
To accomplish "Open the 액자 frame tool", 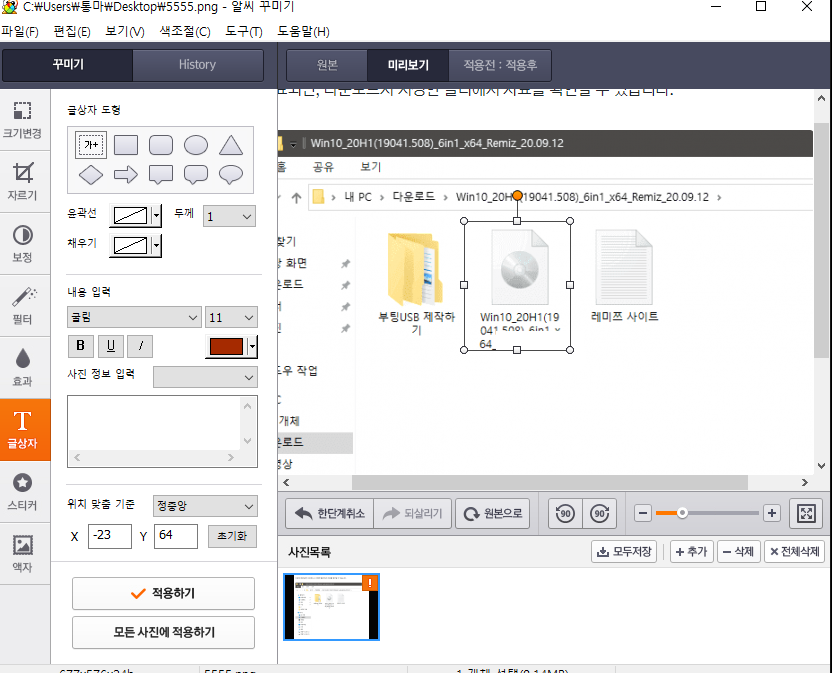I will (22, 554).
